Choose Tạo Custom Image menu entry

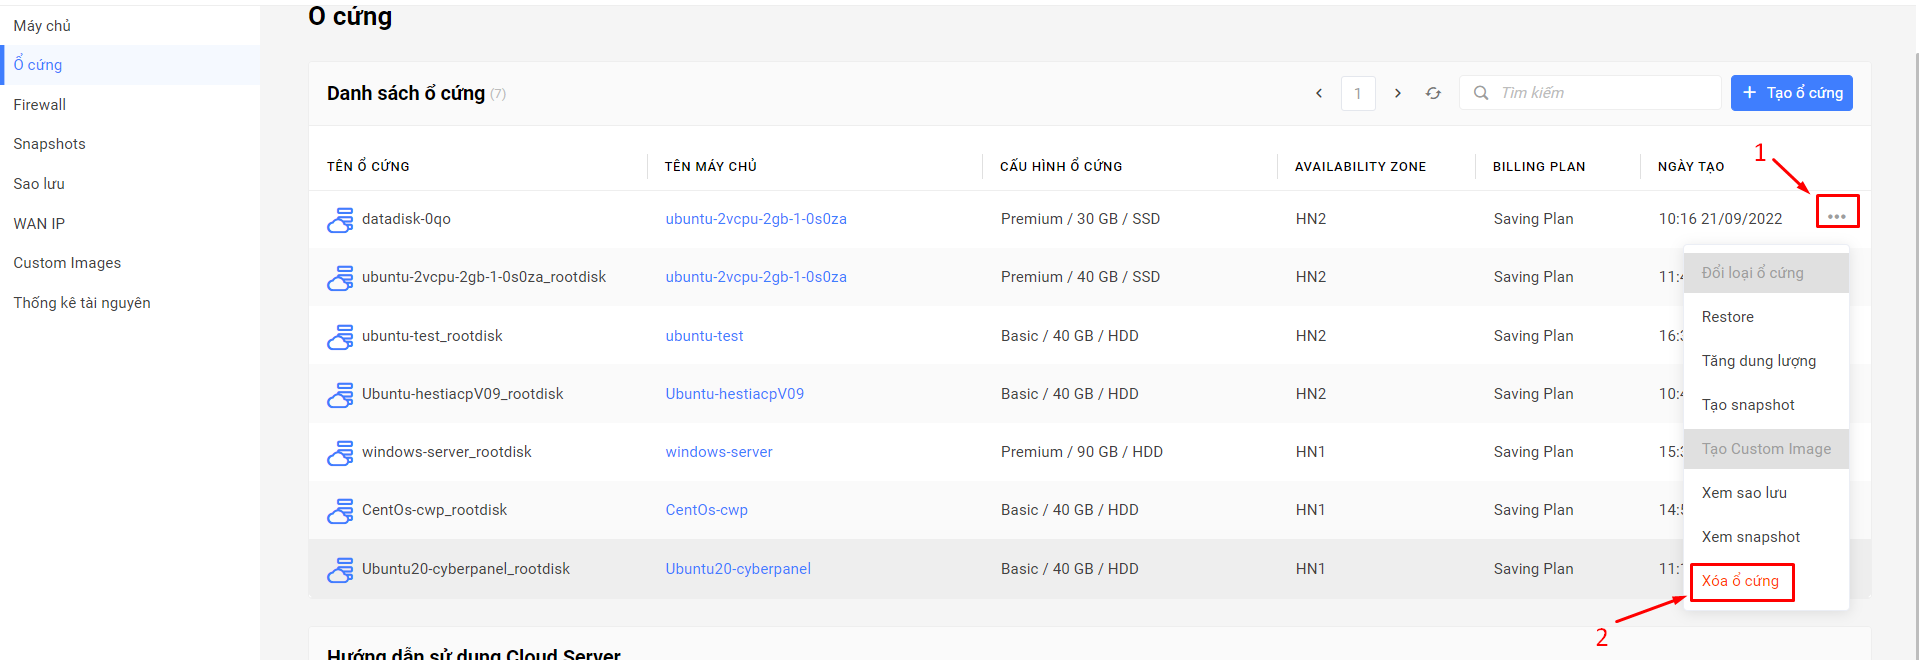click(1766, 449)
